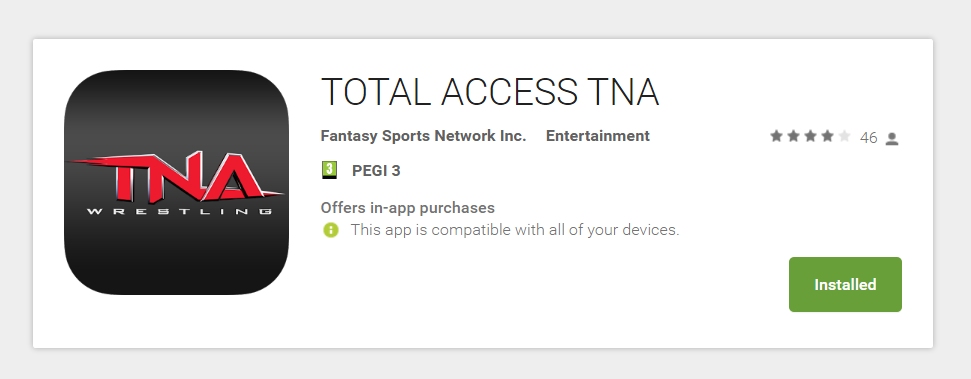Select the third rating star

(810, 136)
